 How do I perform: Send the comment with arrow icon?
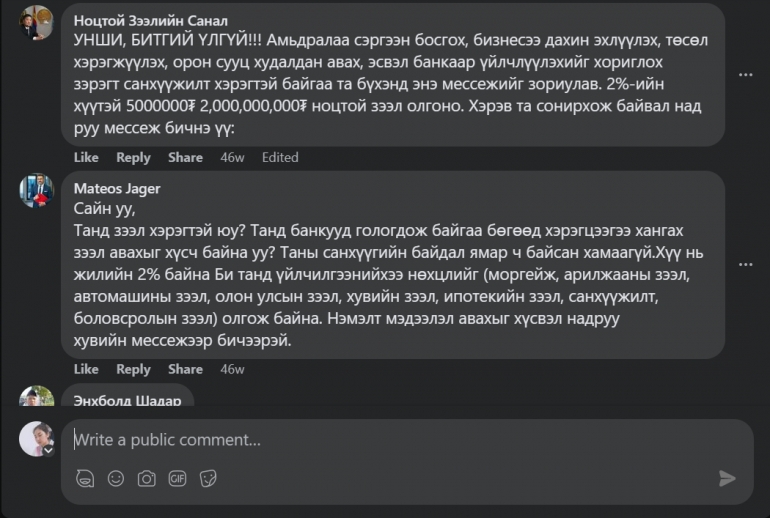(727, 479)
